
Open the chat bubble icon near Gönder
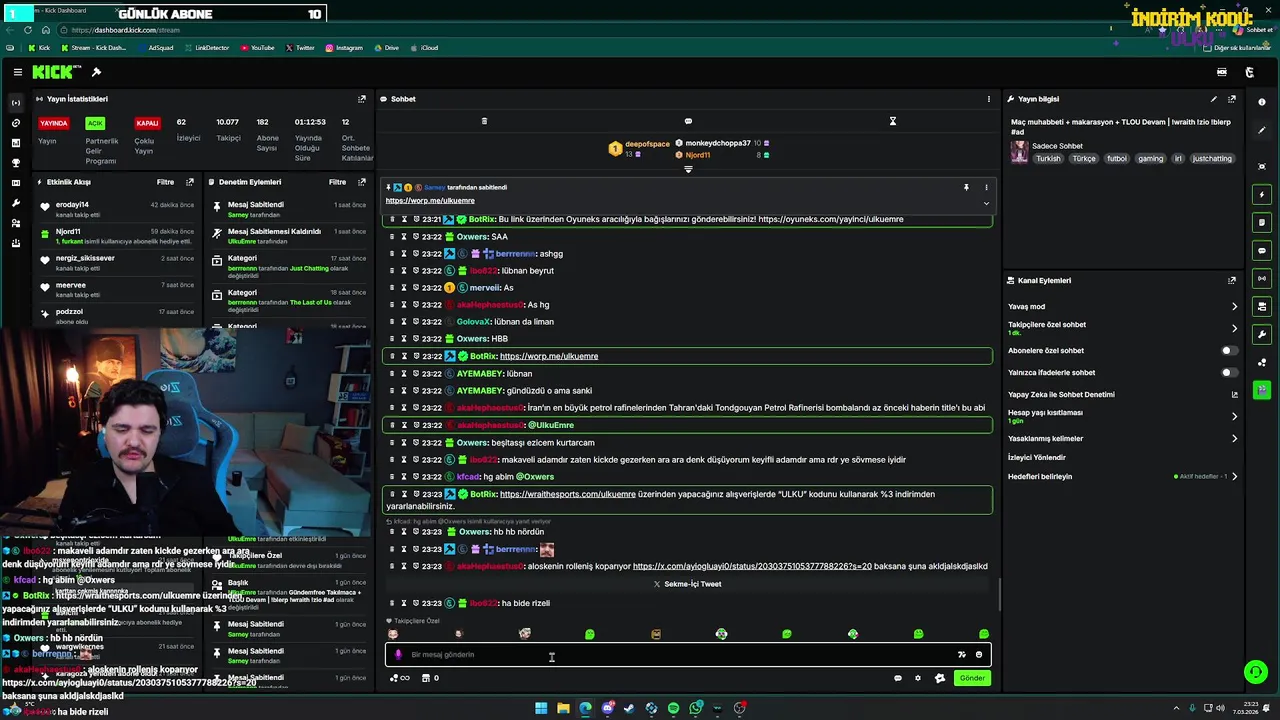[x=898, y=678]
